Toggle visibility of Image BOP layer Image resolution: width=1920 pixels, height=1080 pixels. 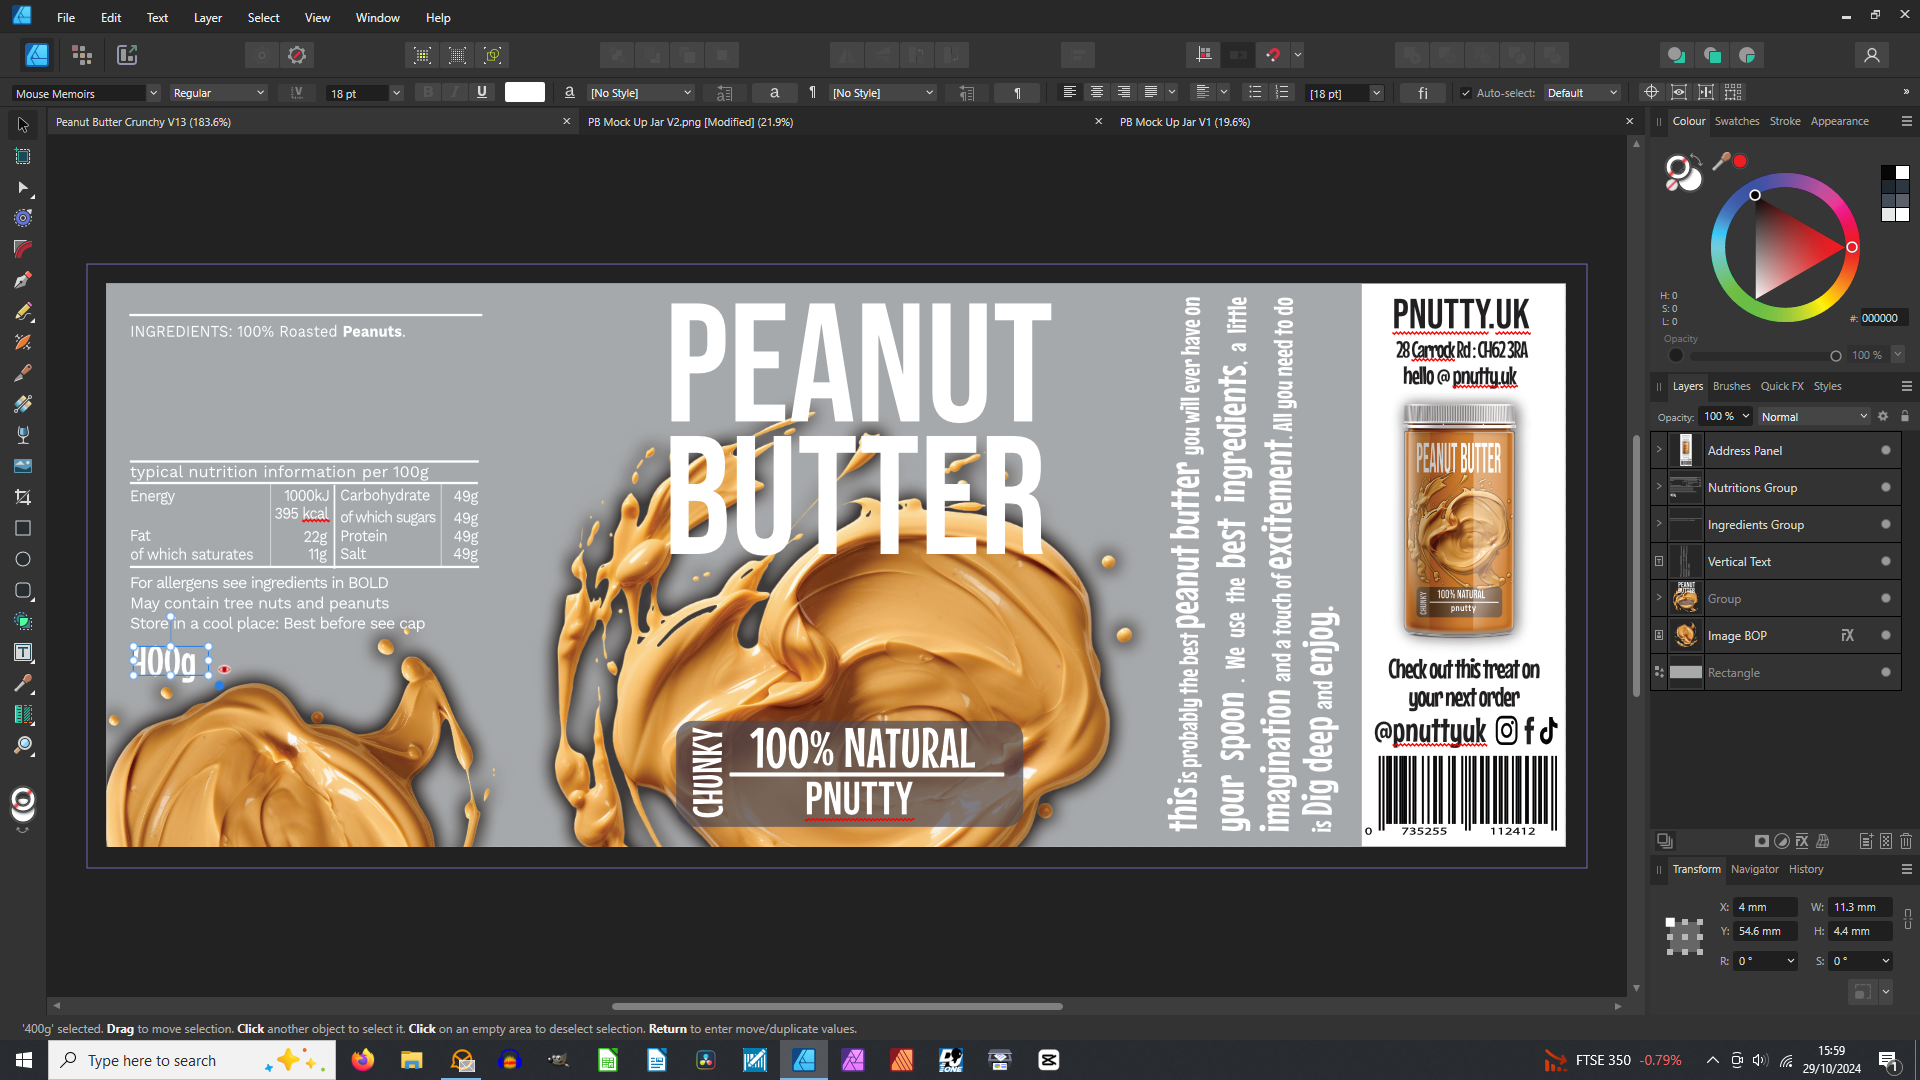coord(1886,636)
